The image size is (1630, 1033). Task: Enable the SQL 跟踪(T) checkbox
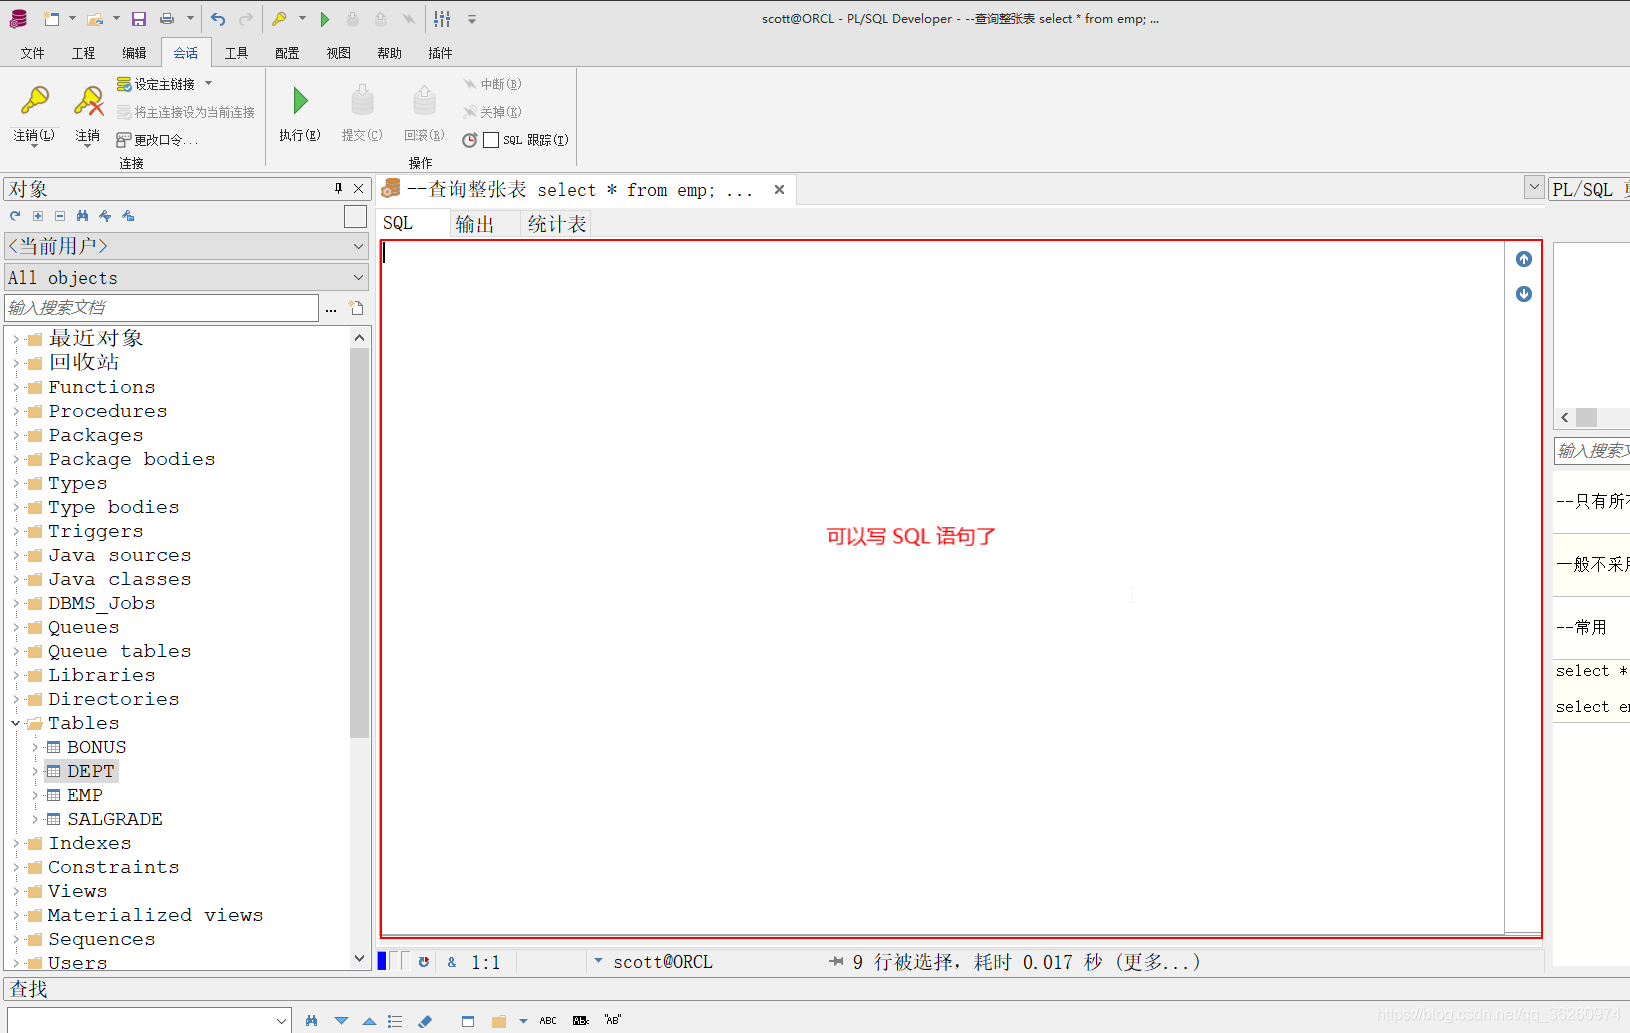point(491,140)
